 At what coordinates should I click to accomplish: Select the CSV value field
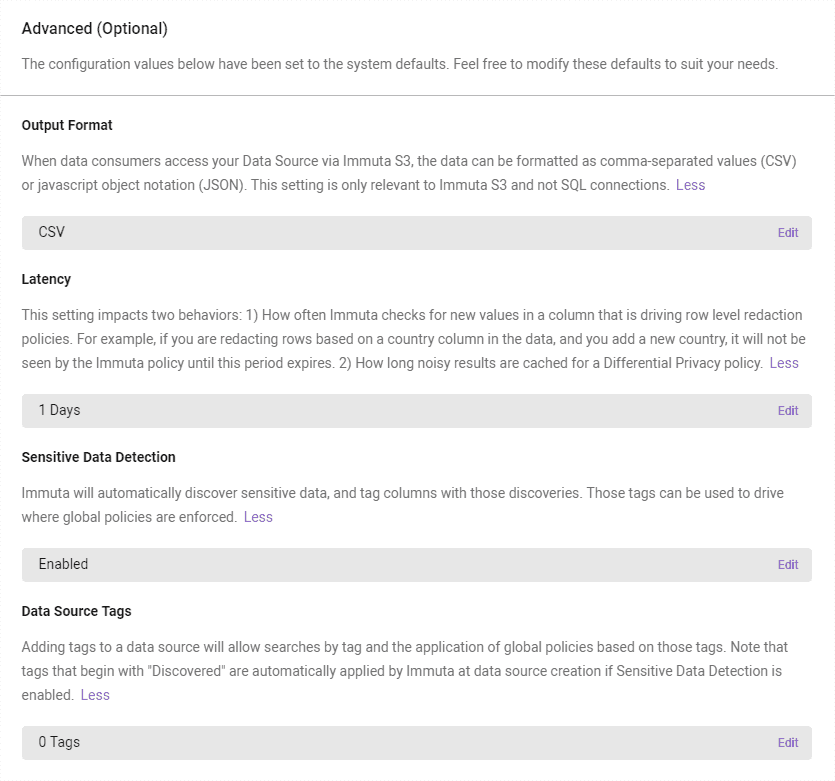click(x=416, y=233)
